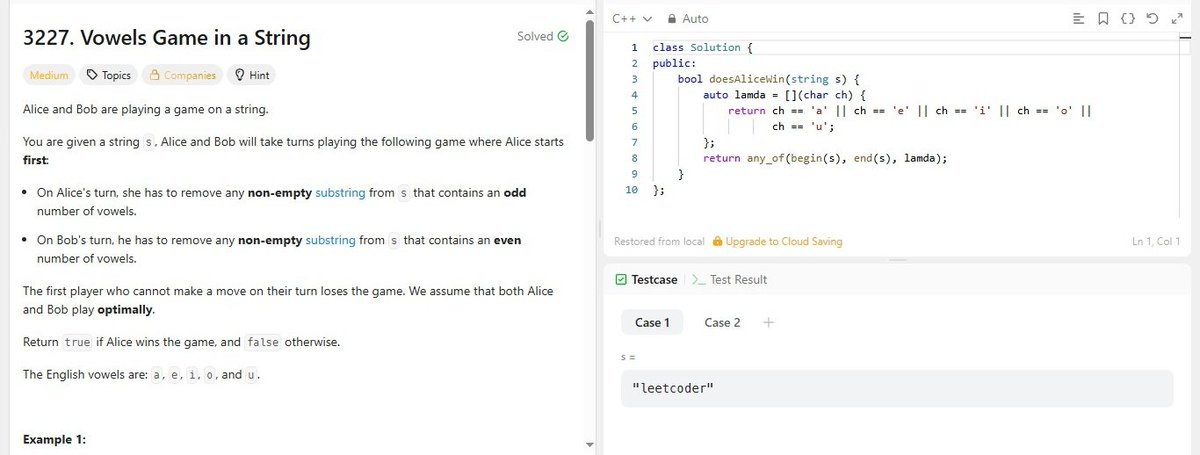Click line number 8 in the code gutter
The image size is (1200, 455).
tap(635, 157)
